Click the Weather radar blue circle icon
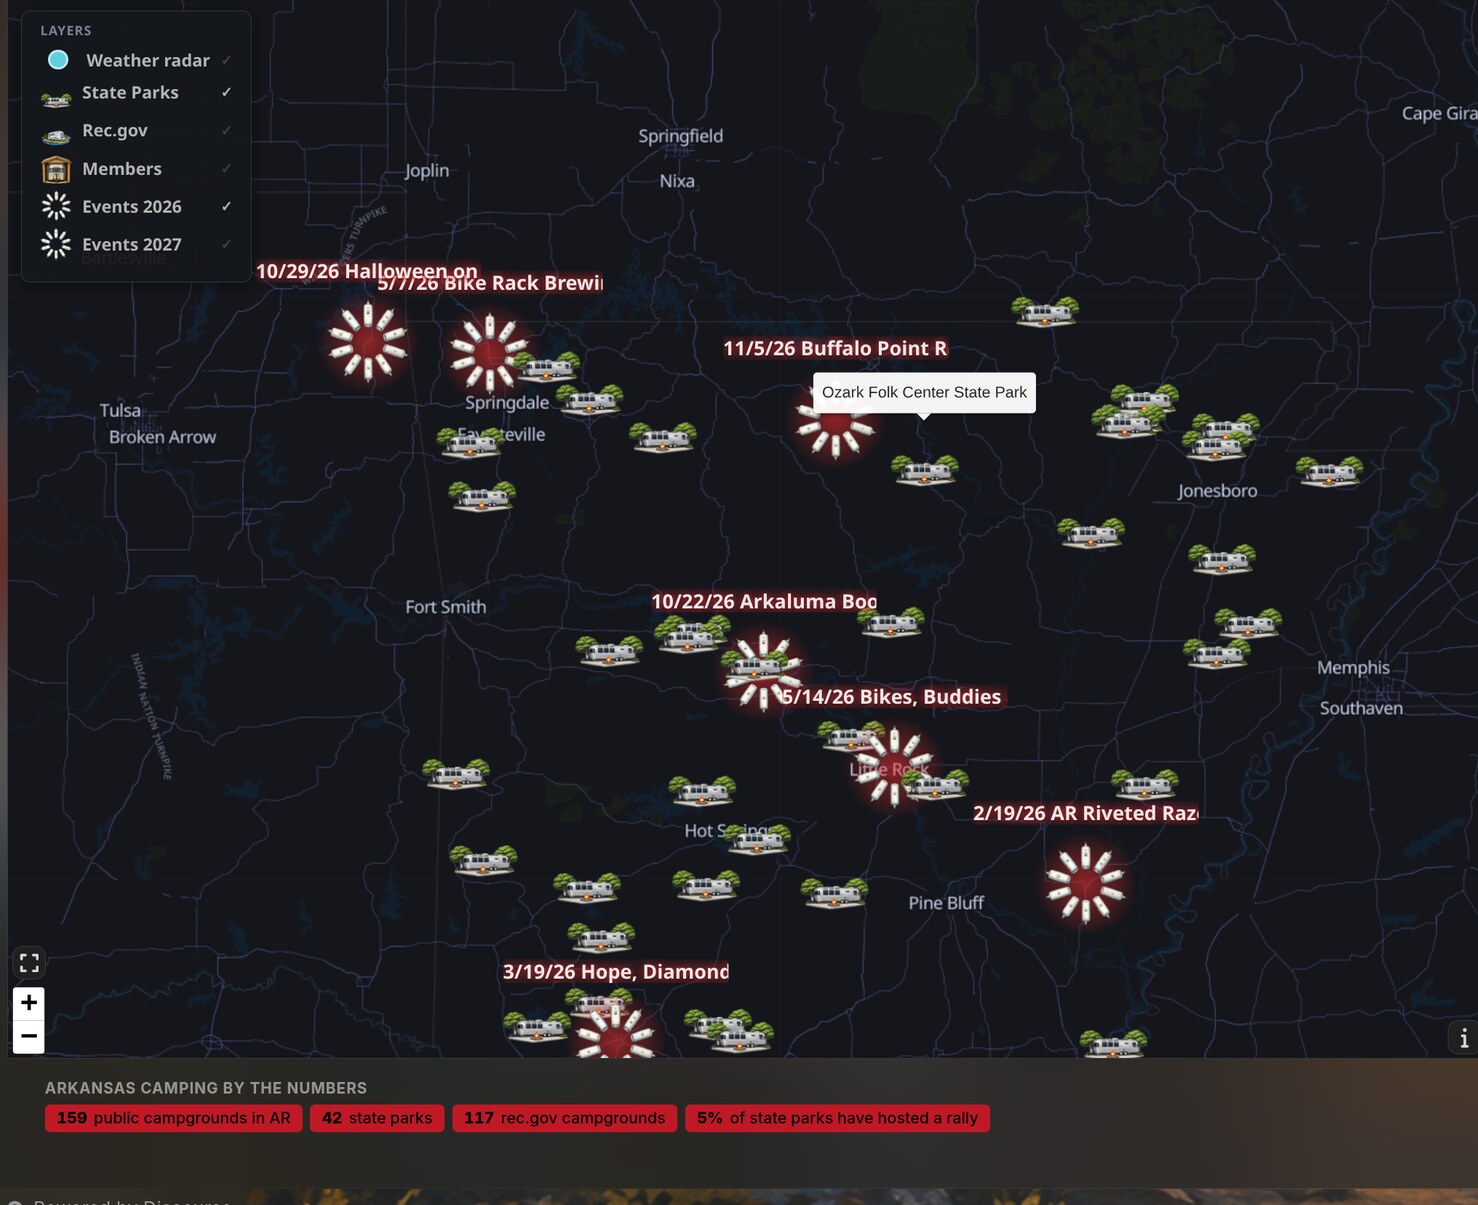Screen dimensions: 1478x1205 (x=58, y=60)
